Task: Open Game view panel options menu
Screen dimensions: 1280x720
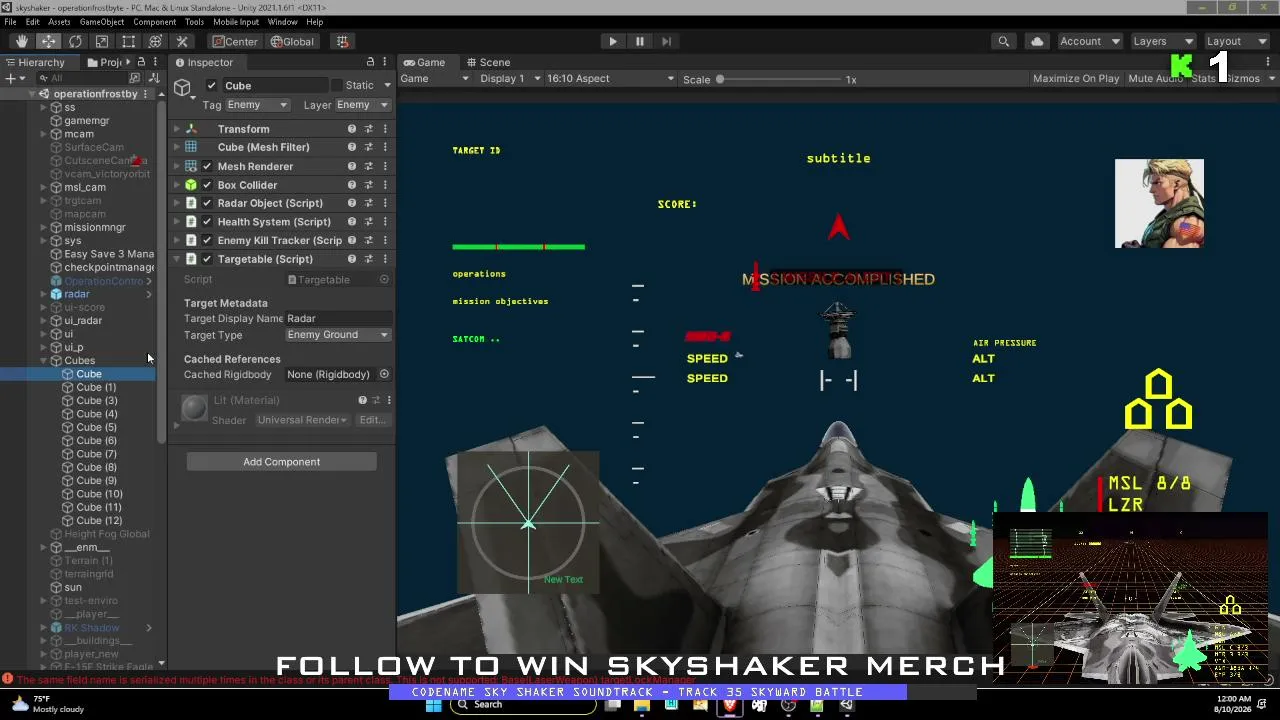Action: [1268, 62]
